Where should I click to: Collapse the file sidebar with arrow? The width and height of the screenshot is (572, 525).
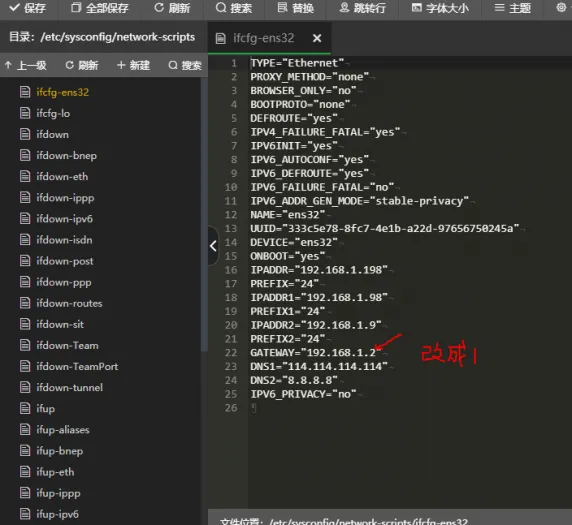[213, 246]
